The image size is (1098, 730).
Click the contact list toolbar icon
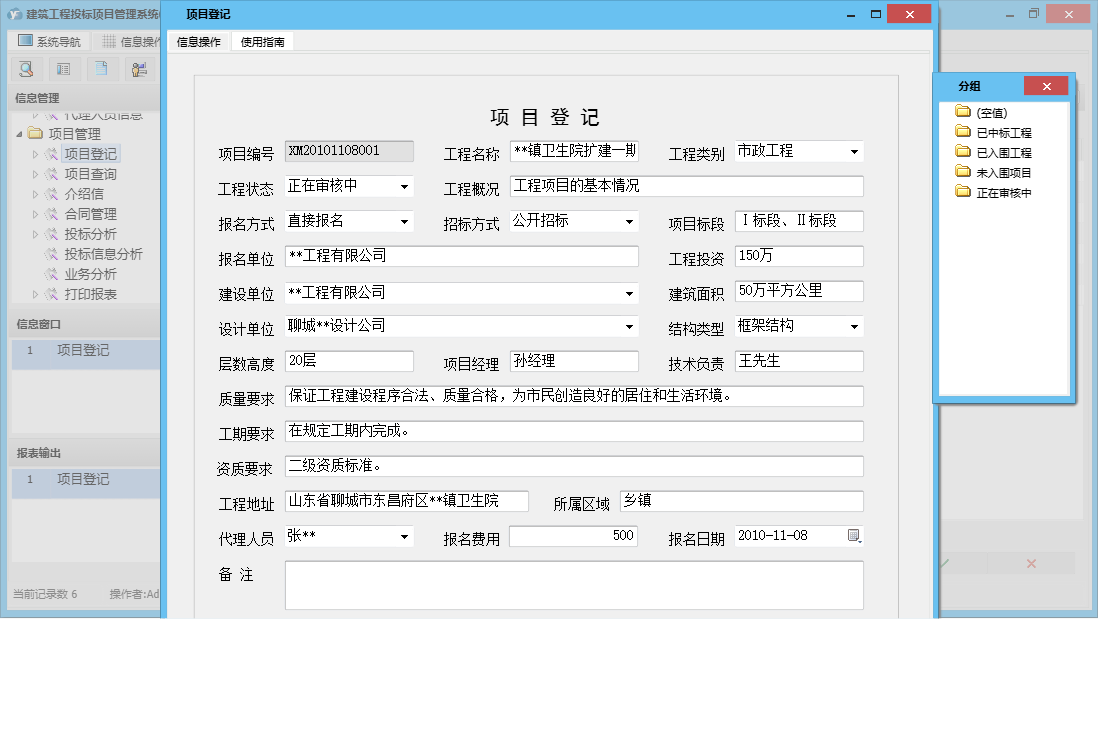(x=63, y=68)
